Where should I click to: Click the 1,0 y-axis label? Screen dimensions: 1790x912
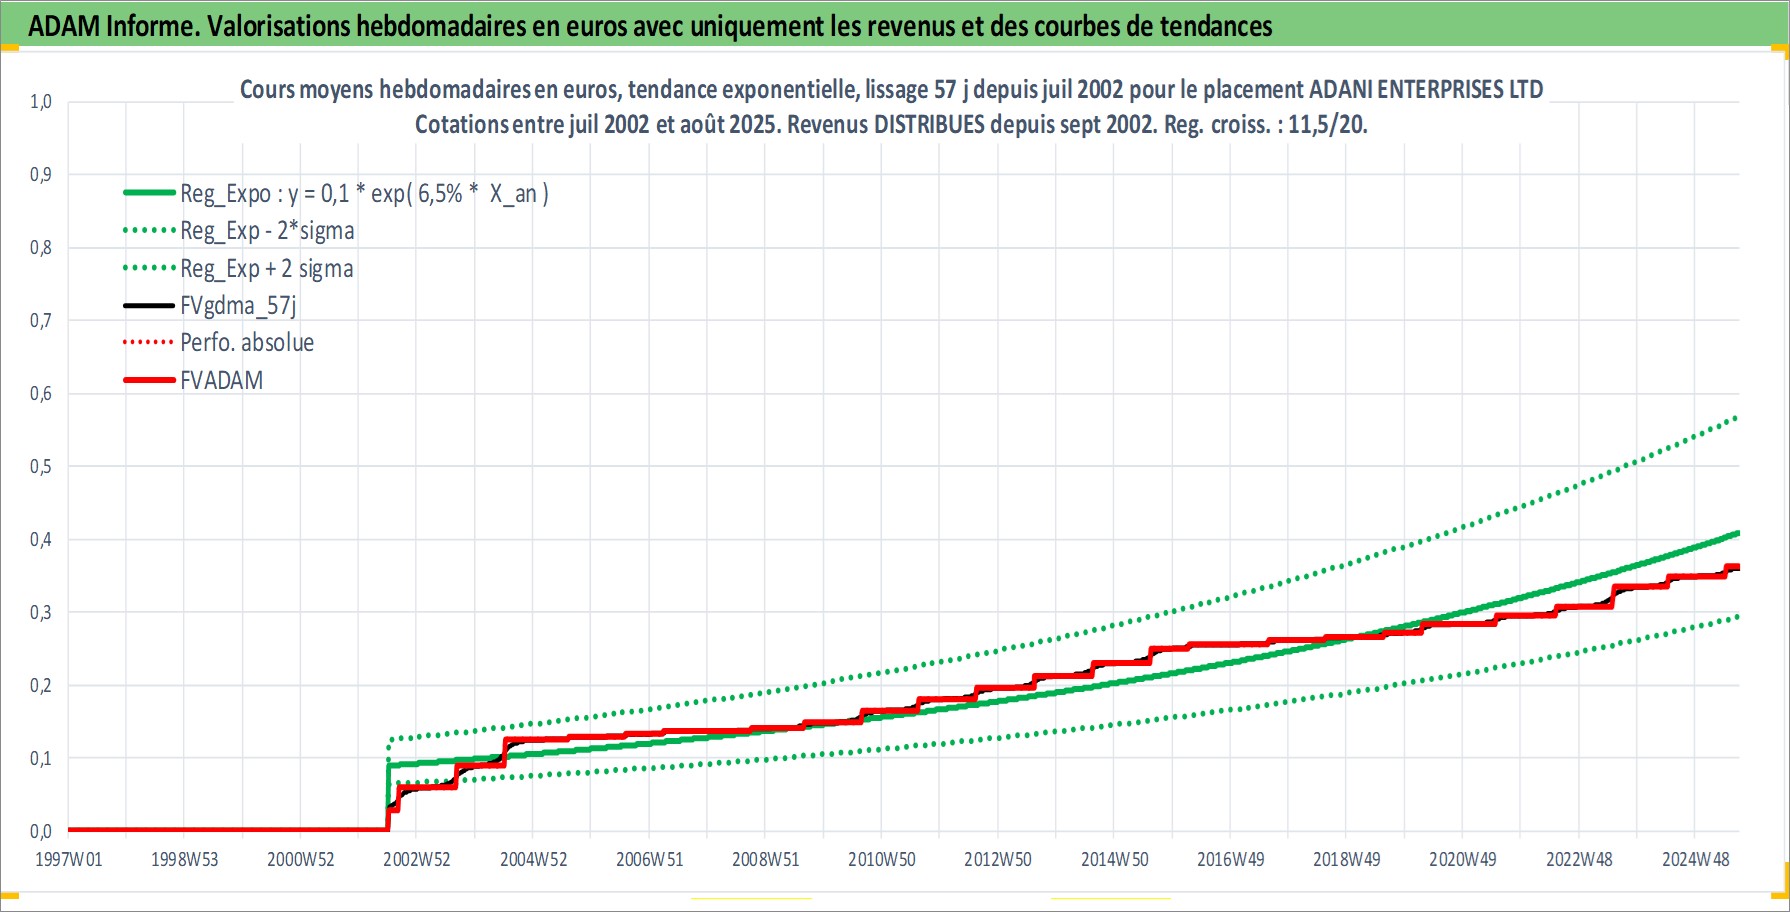[x=41, y=101]
